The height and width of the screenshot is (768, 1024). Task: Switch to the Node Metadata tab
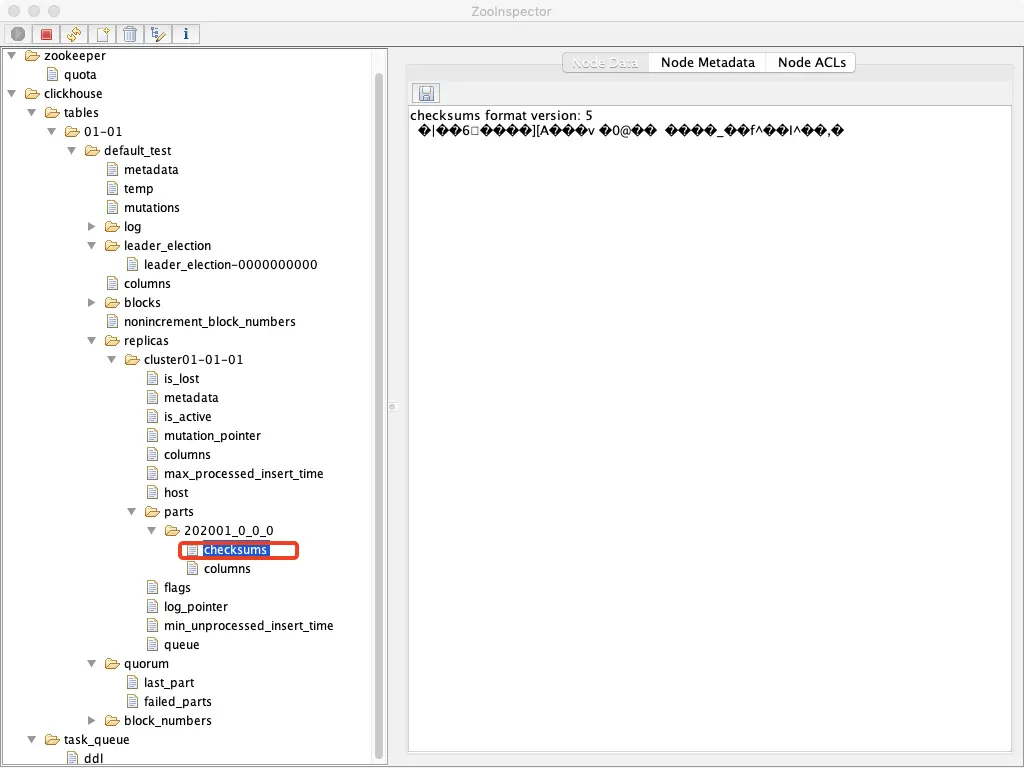(707, 63)
